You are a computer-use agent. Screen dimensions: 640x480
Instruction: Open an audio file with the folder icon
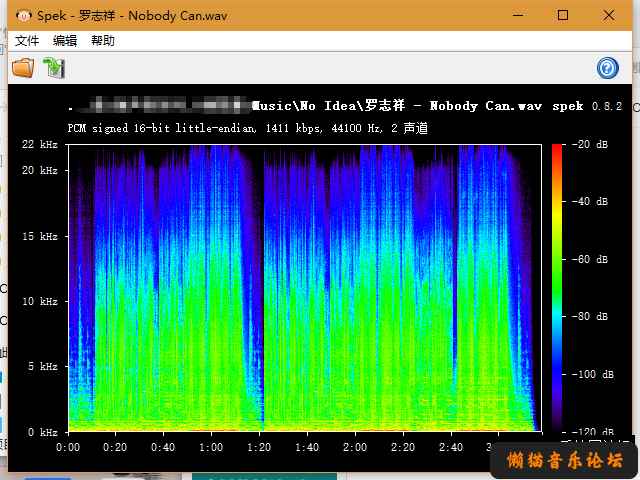coord(23,68)
